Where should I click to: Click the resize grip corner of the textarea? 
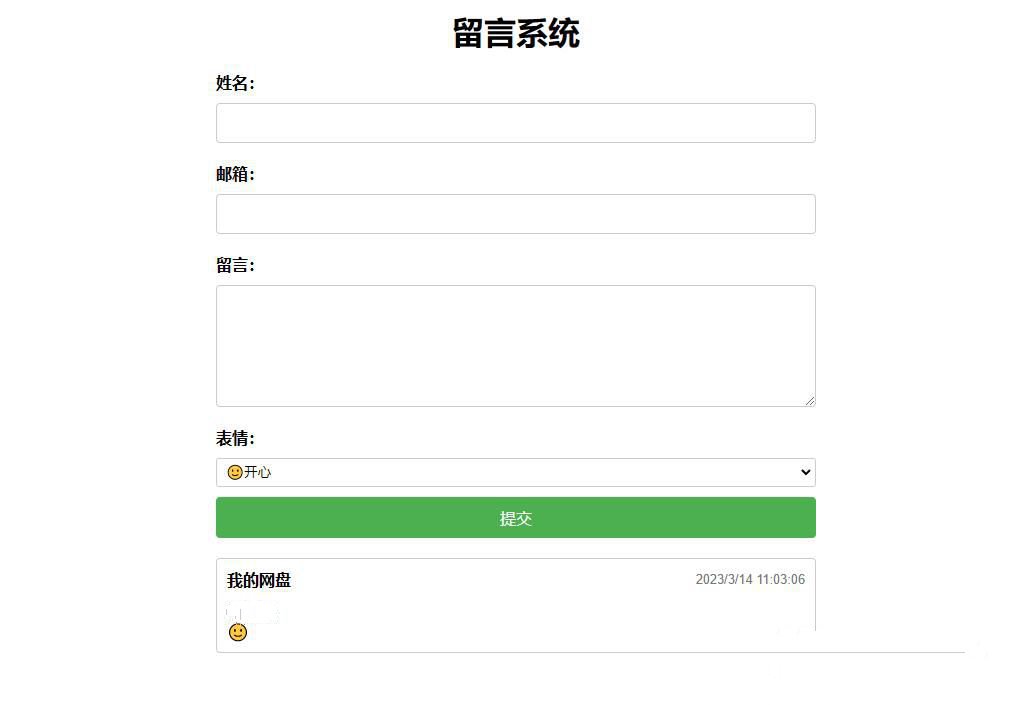pos(810,400)
